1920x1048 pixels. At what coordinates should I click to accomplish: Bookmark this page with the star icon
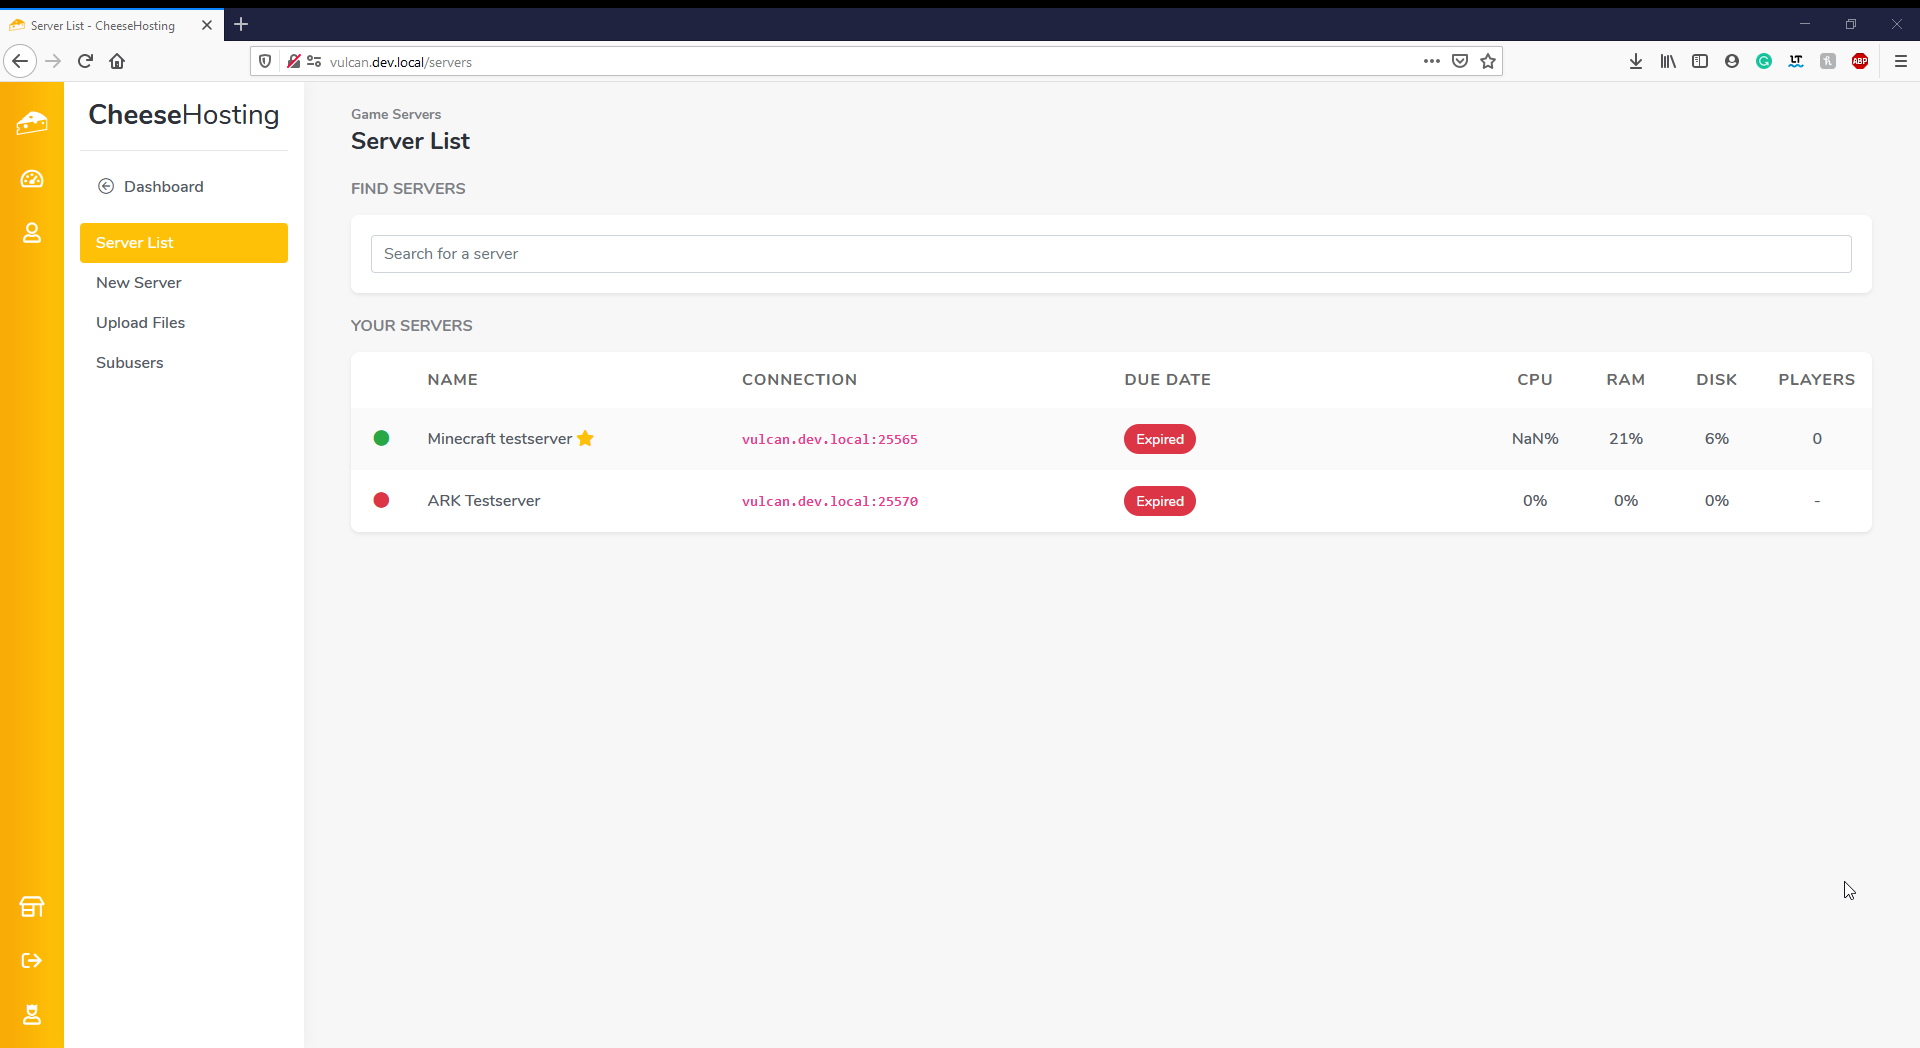(x=1488, y=61)
